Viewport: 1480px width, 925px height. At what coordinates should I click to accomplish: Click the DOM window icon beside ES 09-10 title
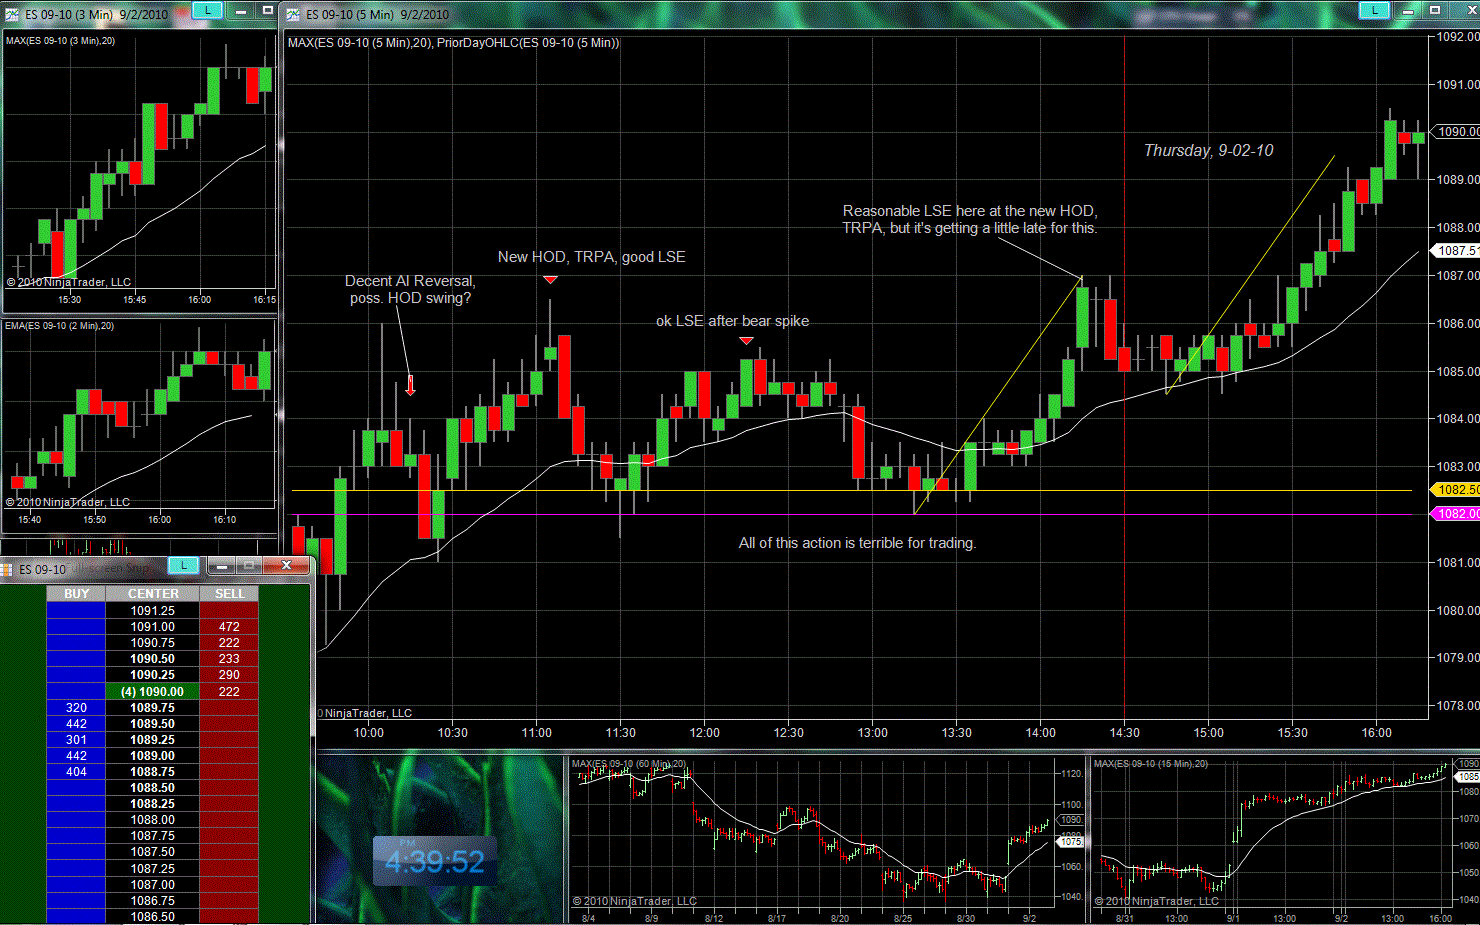click(x=7, y=569)
